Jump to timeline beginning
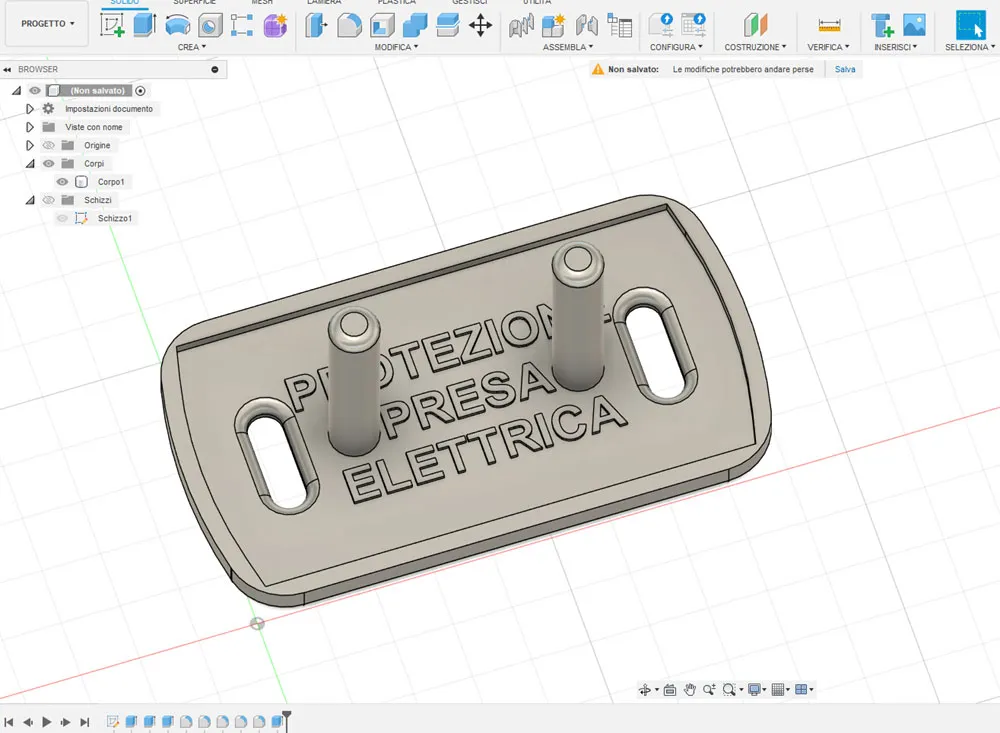 (x=9, y=722)
